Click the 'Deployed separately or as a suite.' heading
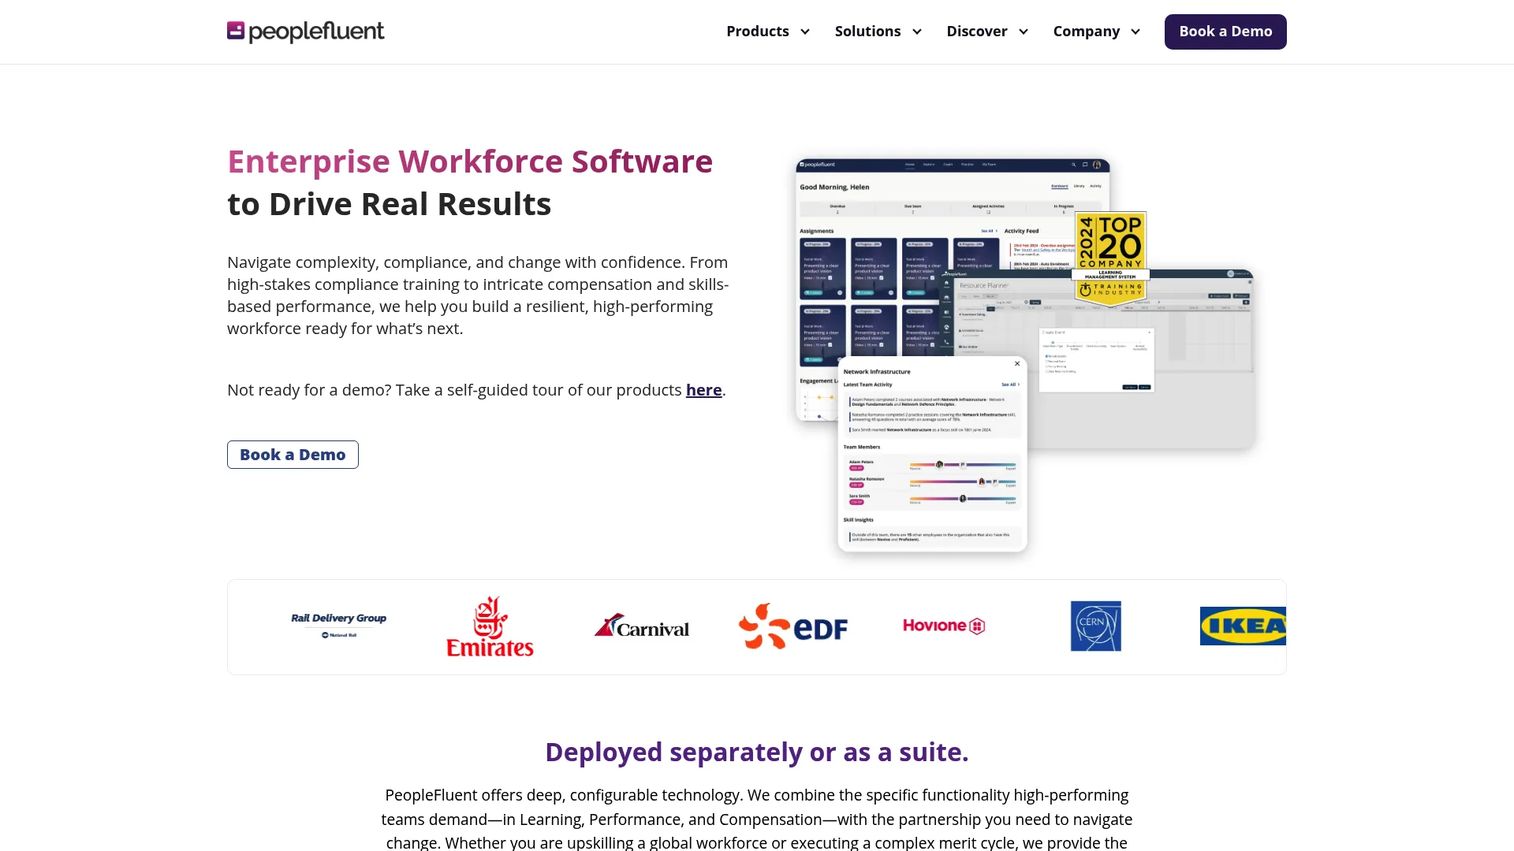This screenshot has width=1514, height=851. coord(757,752)
